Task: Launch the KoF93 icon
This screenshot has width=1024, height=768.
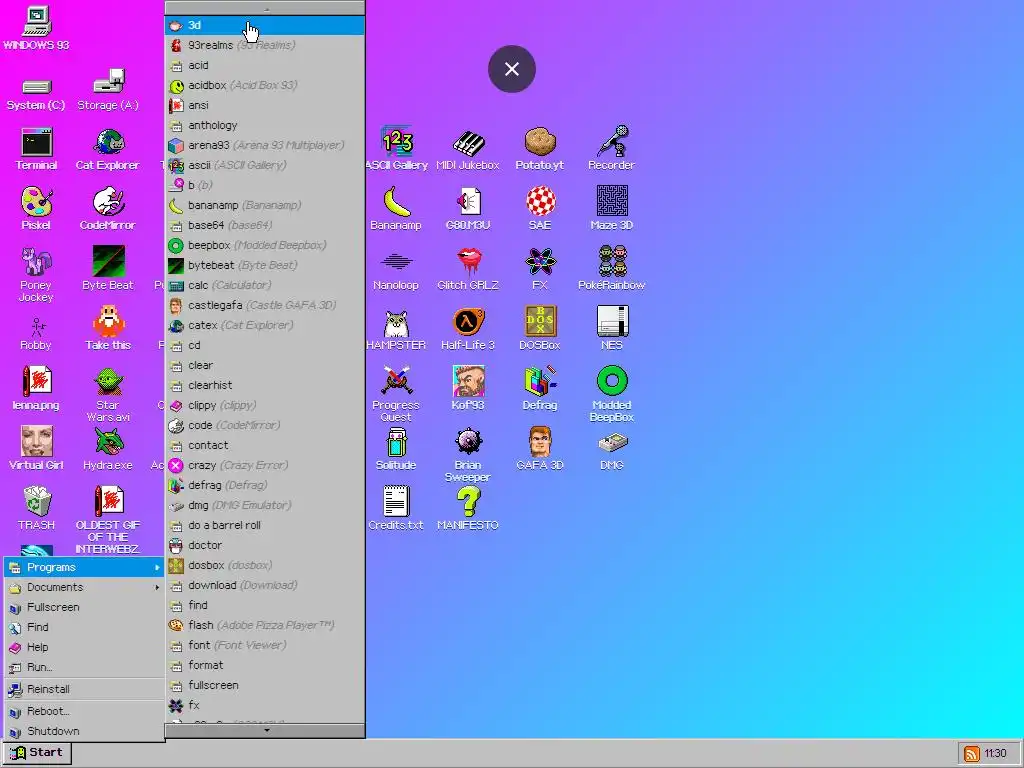Action: 468,389
